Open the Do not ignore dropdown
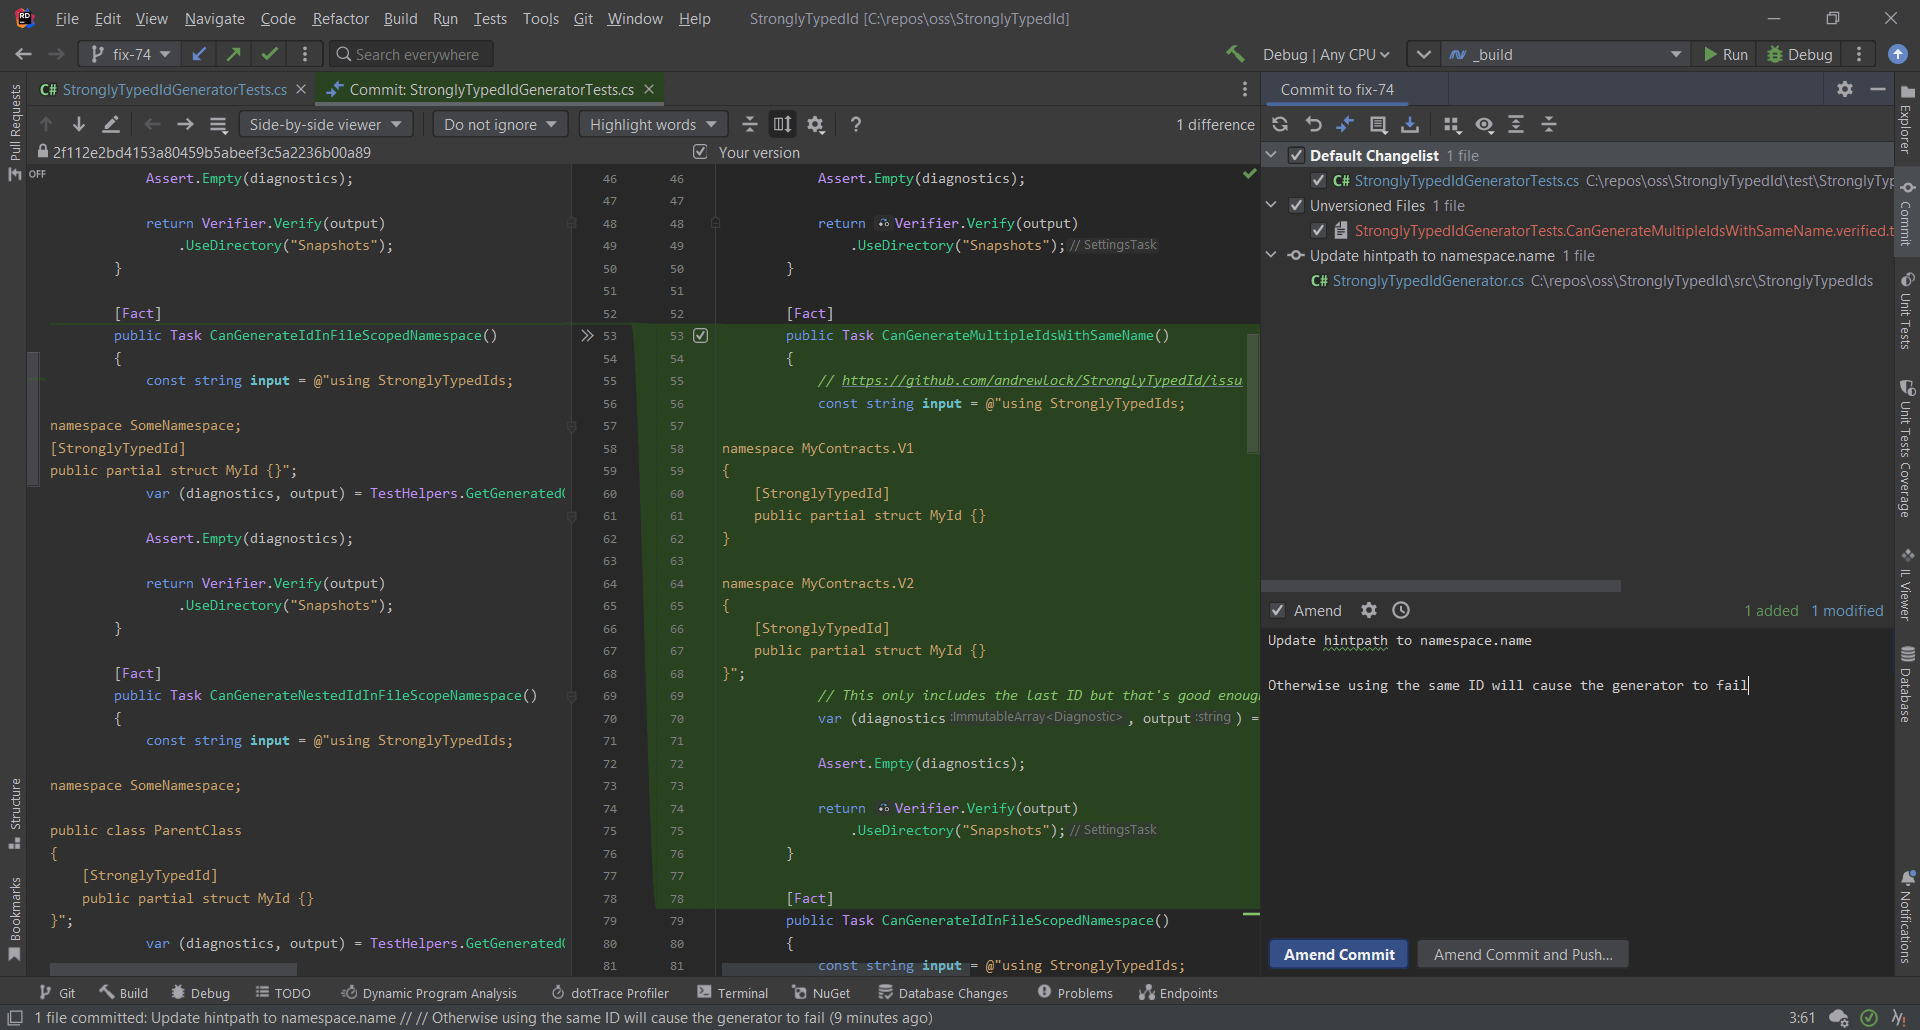This screenshot has height=1030, width=1920. [x=500, y=124]
